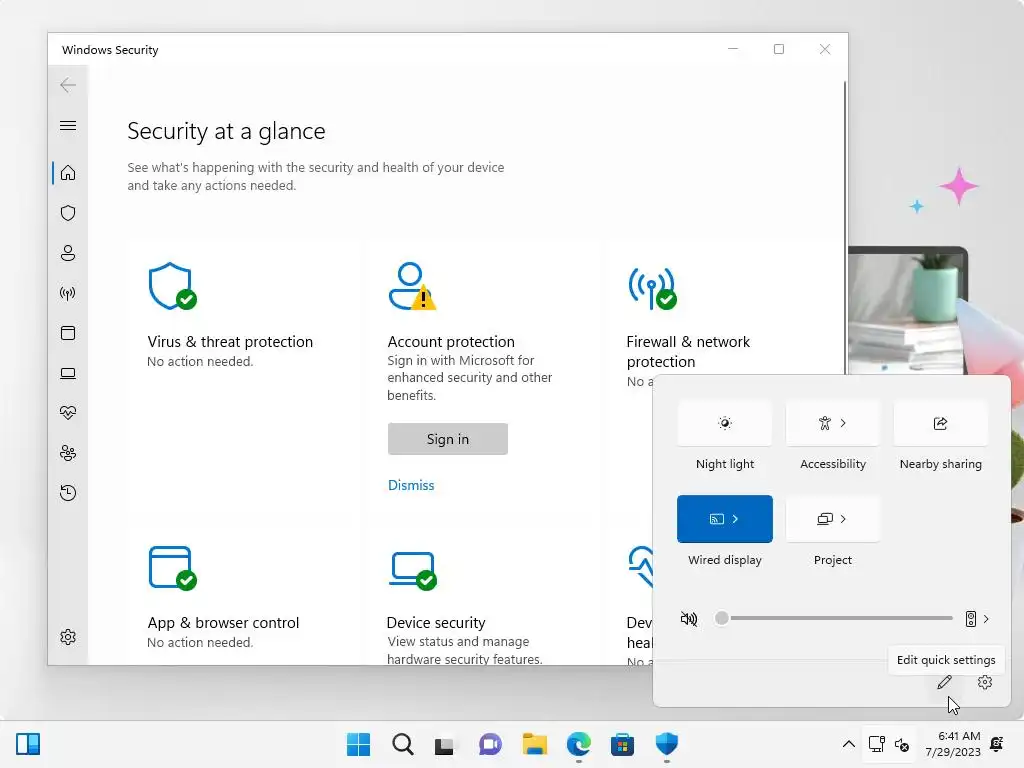Open Account protection person icon in the sidebar

(x=68, y=253)
